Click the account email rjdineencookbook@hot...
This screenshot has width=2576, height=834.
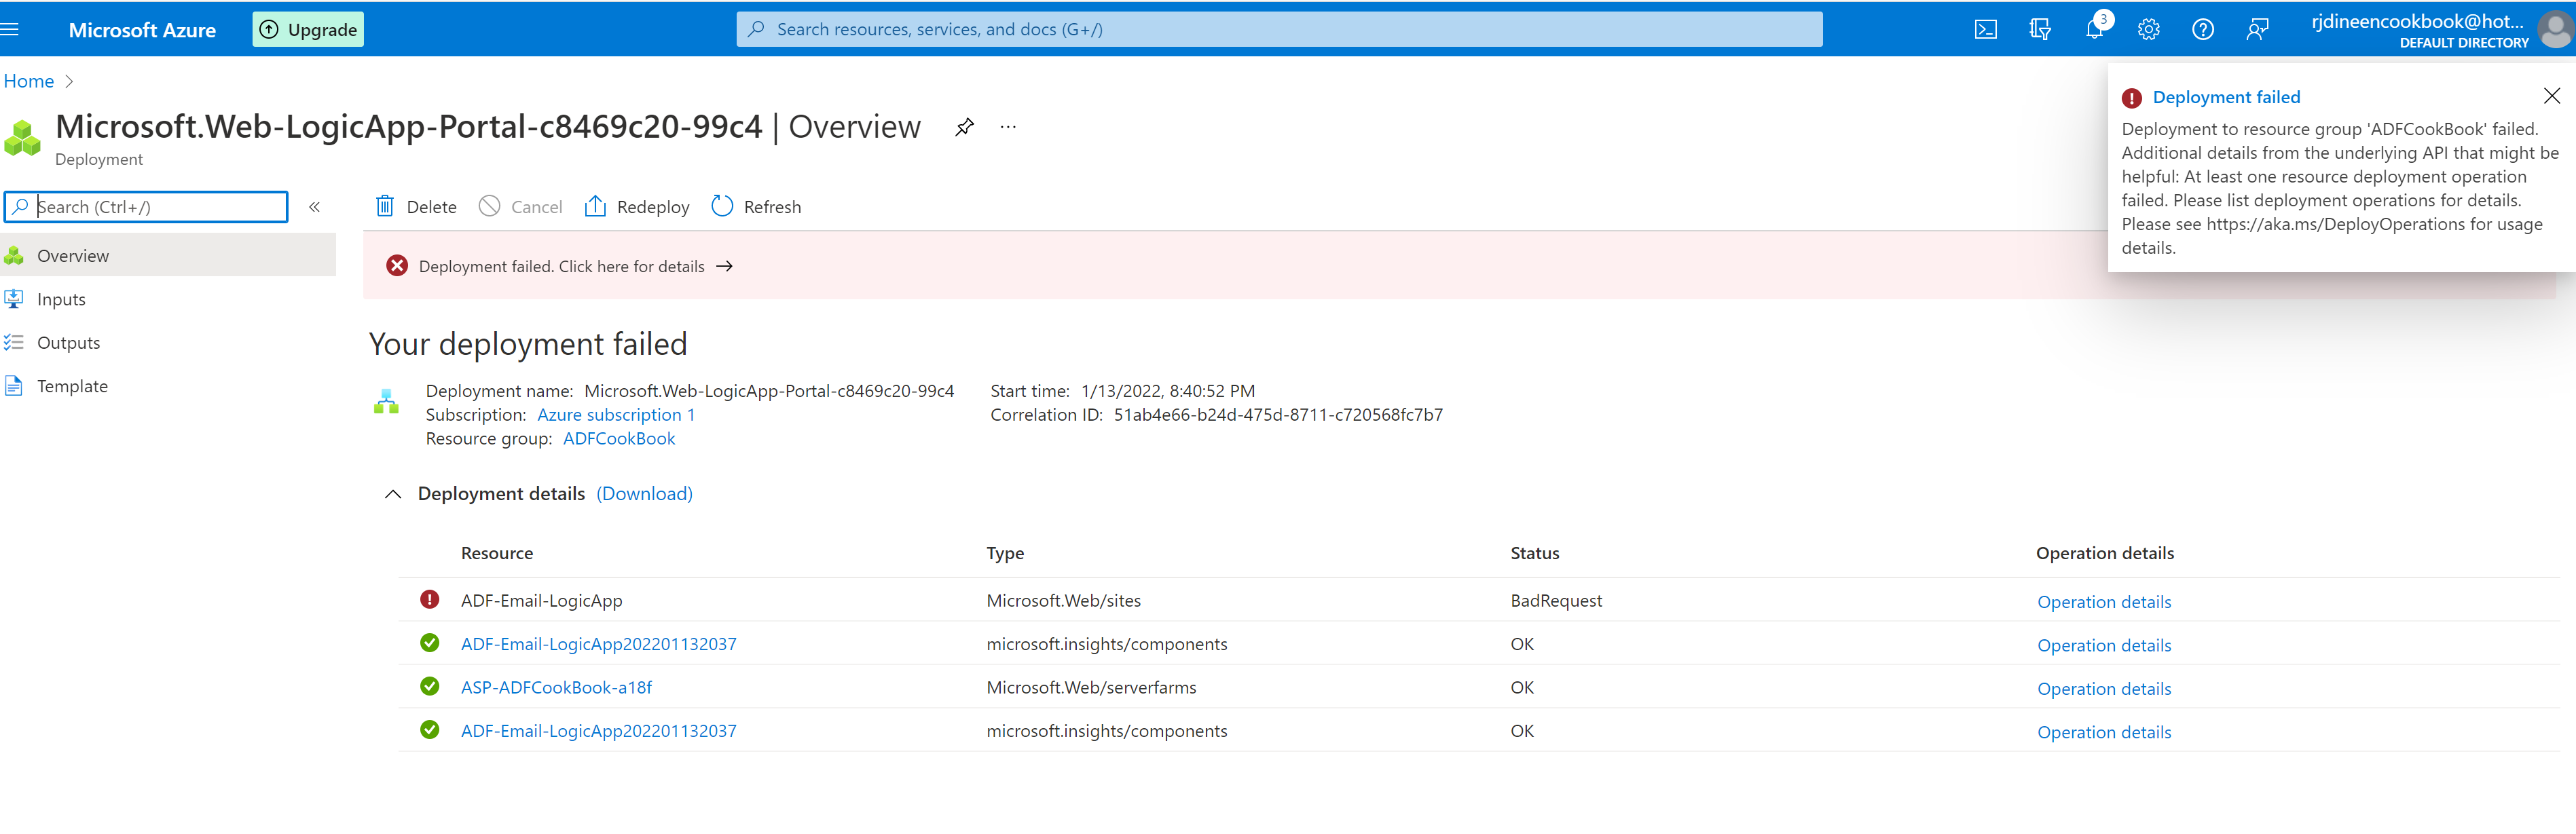pyautogui.click(x=2417, y=21)
